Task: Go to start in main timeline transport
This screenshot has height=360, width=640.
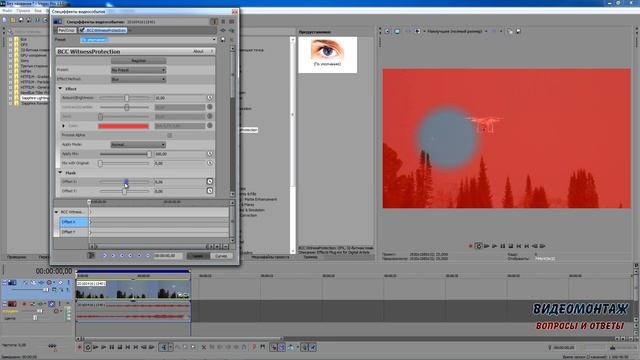Action: click(x=128, y=347)
